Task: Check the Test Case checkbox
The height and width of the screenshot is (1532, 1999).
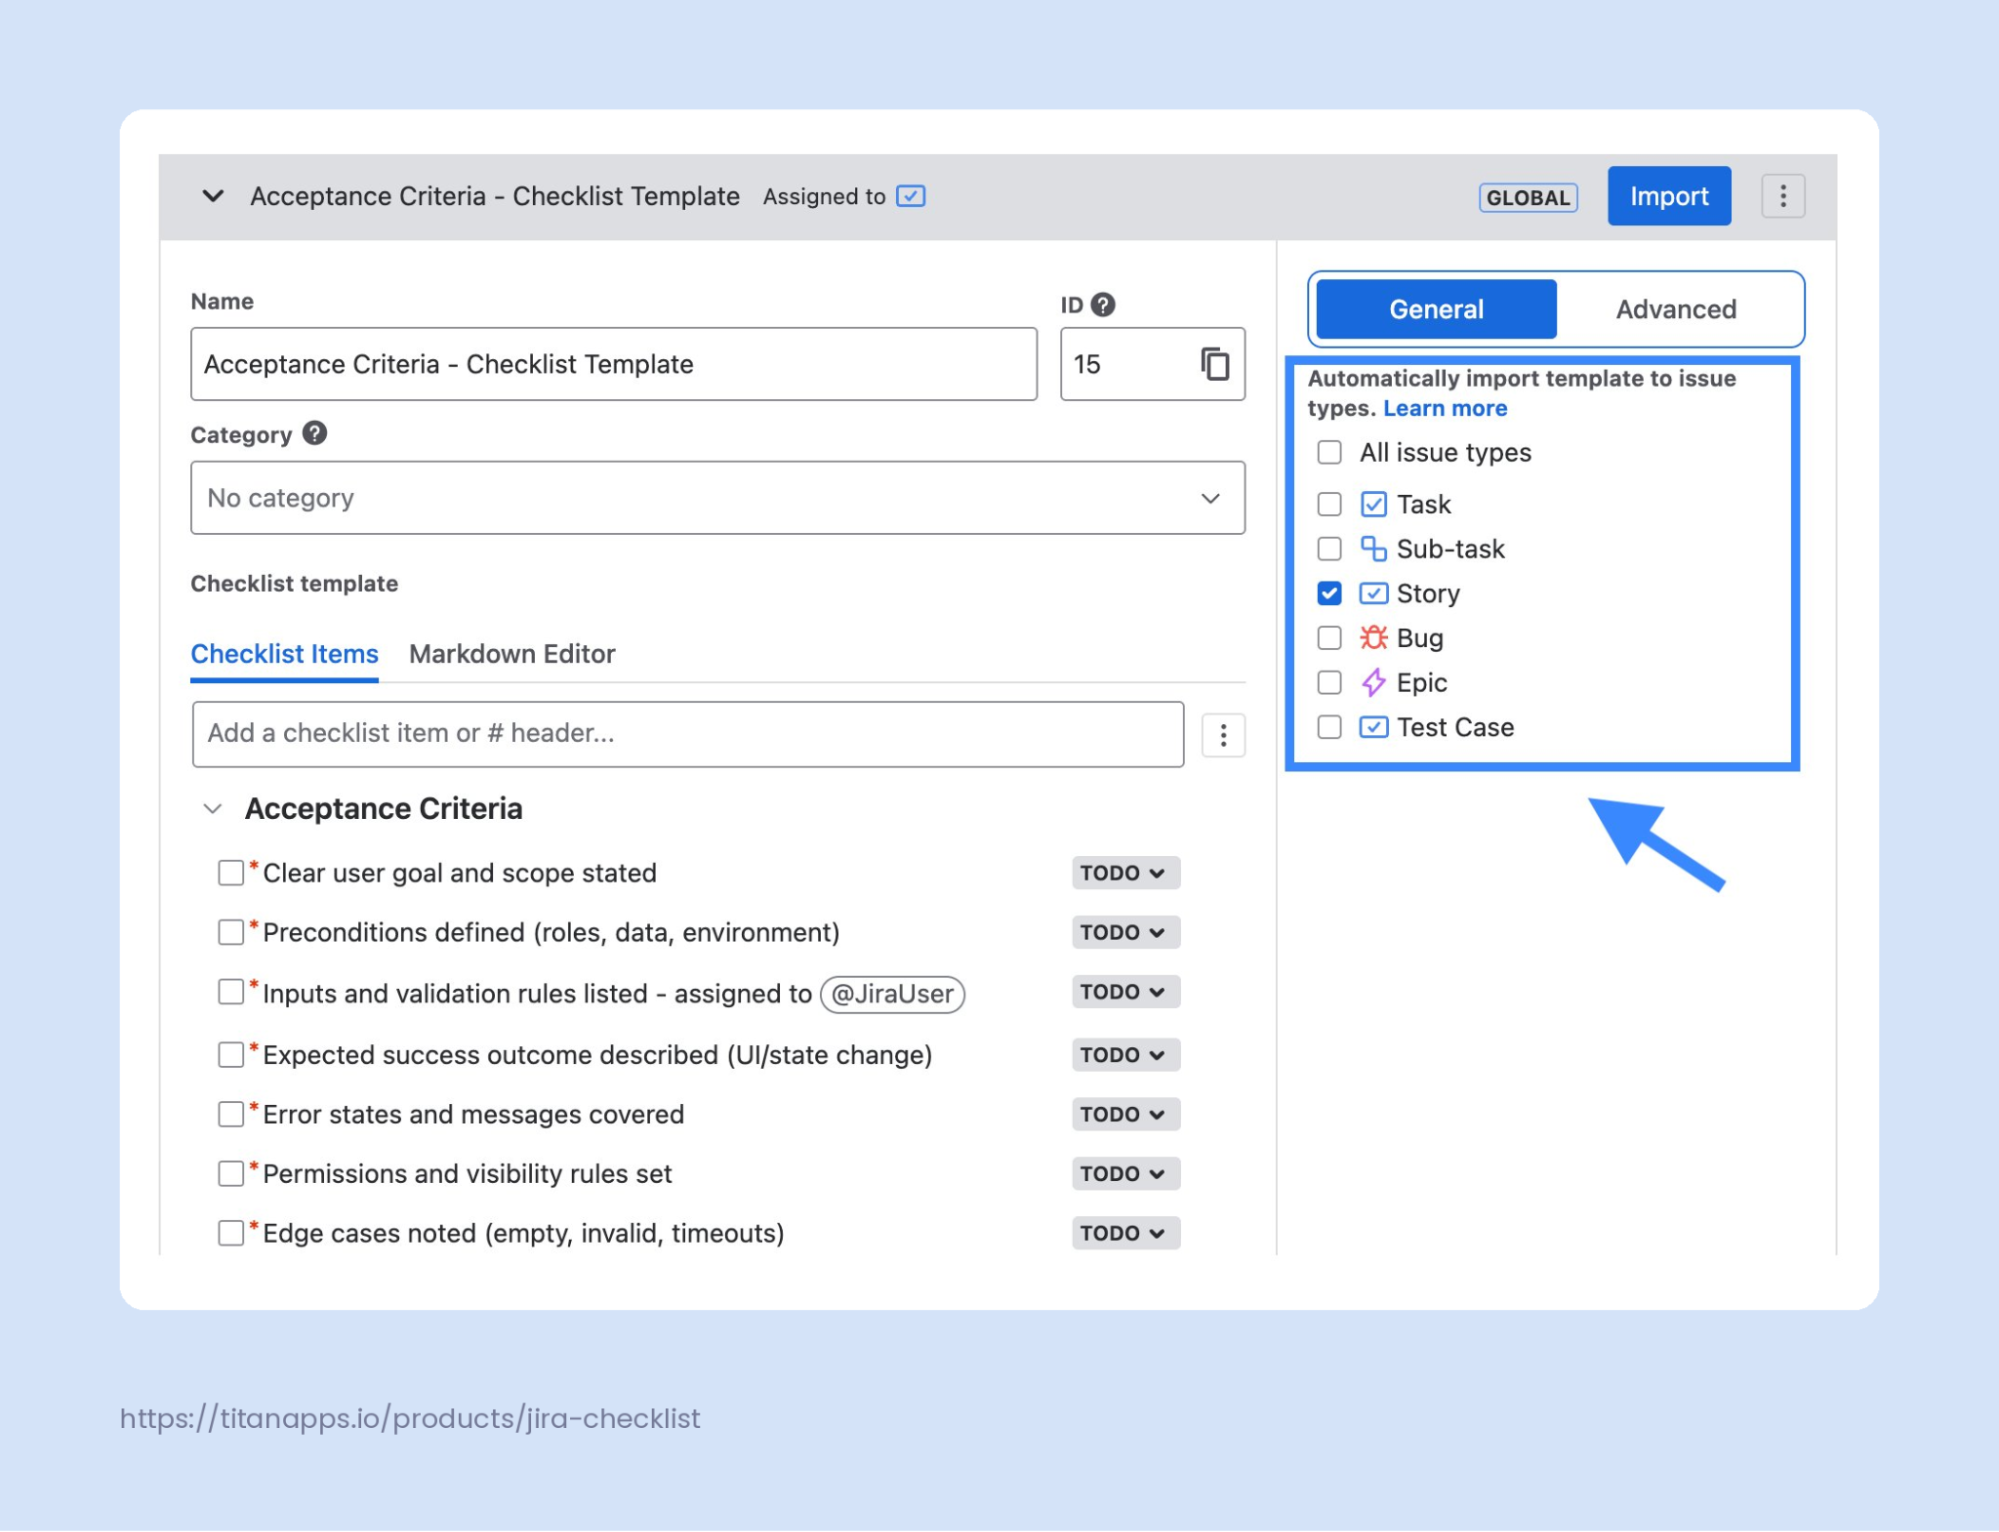Action: 1329,727
